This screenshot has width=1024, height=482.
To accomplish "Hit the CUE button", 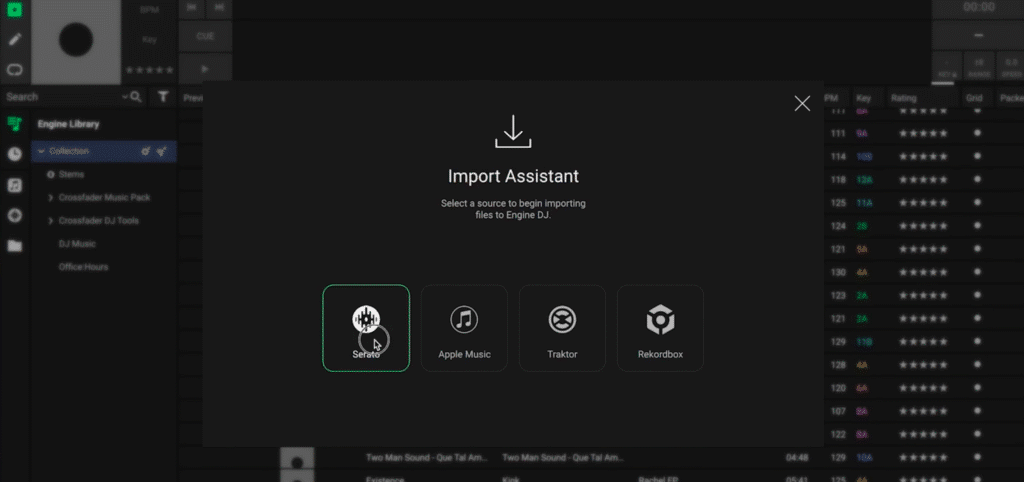I will point(205,36).
